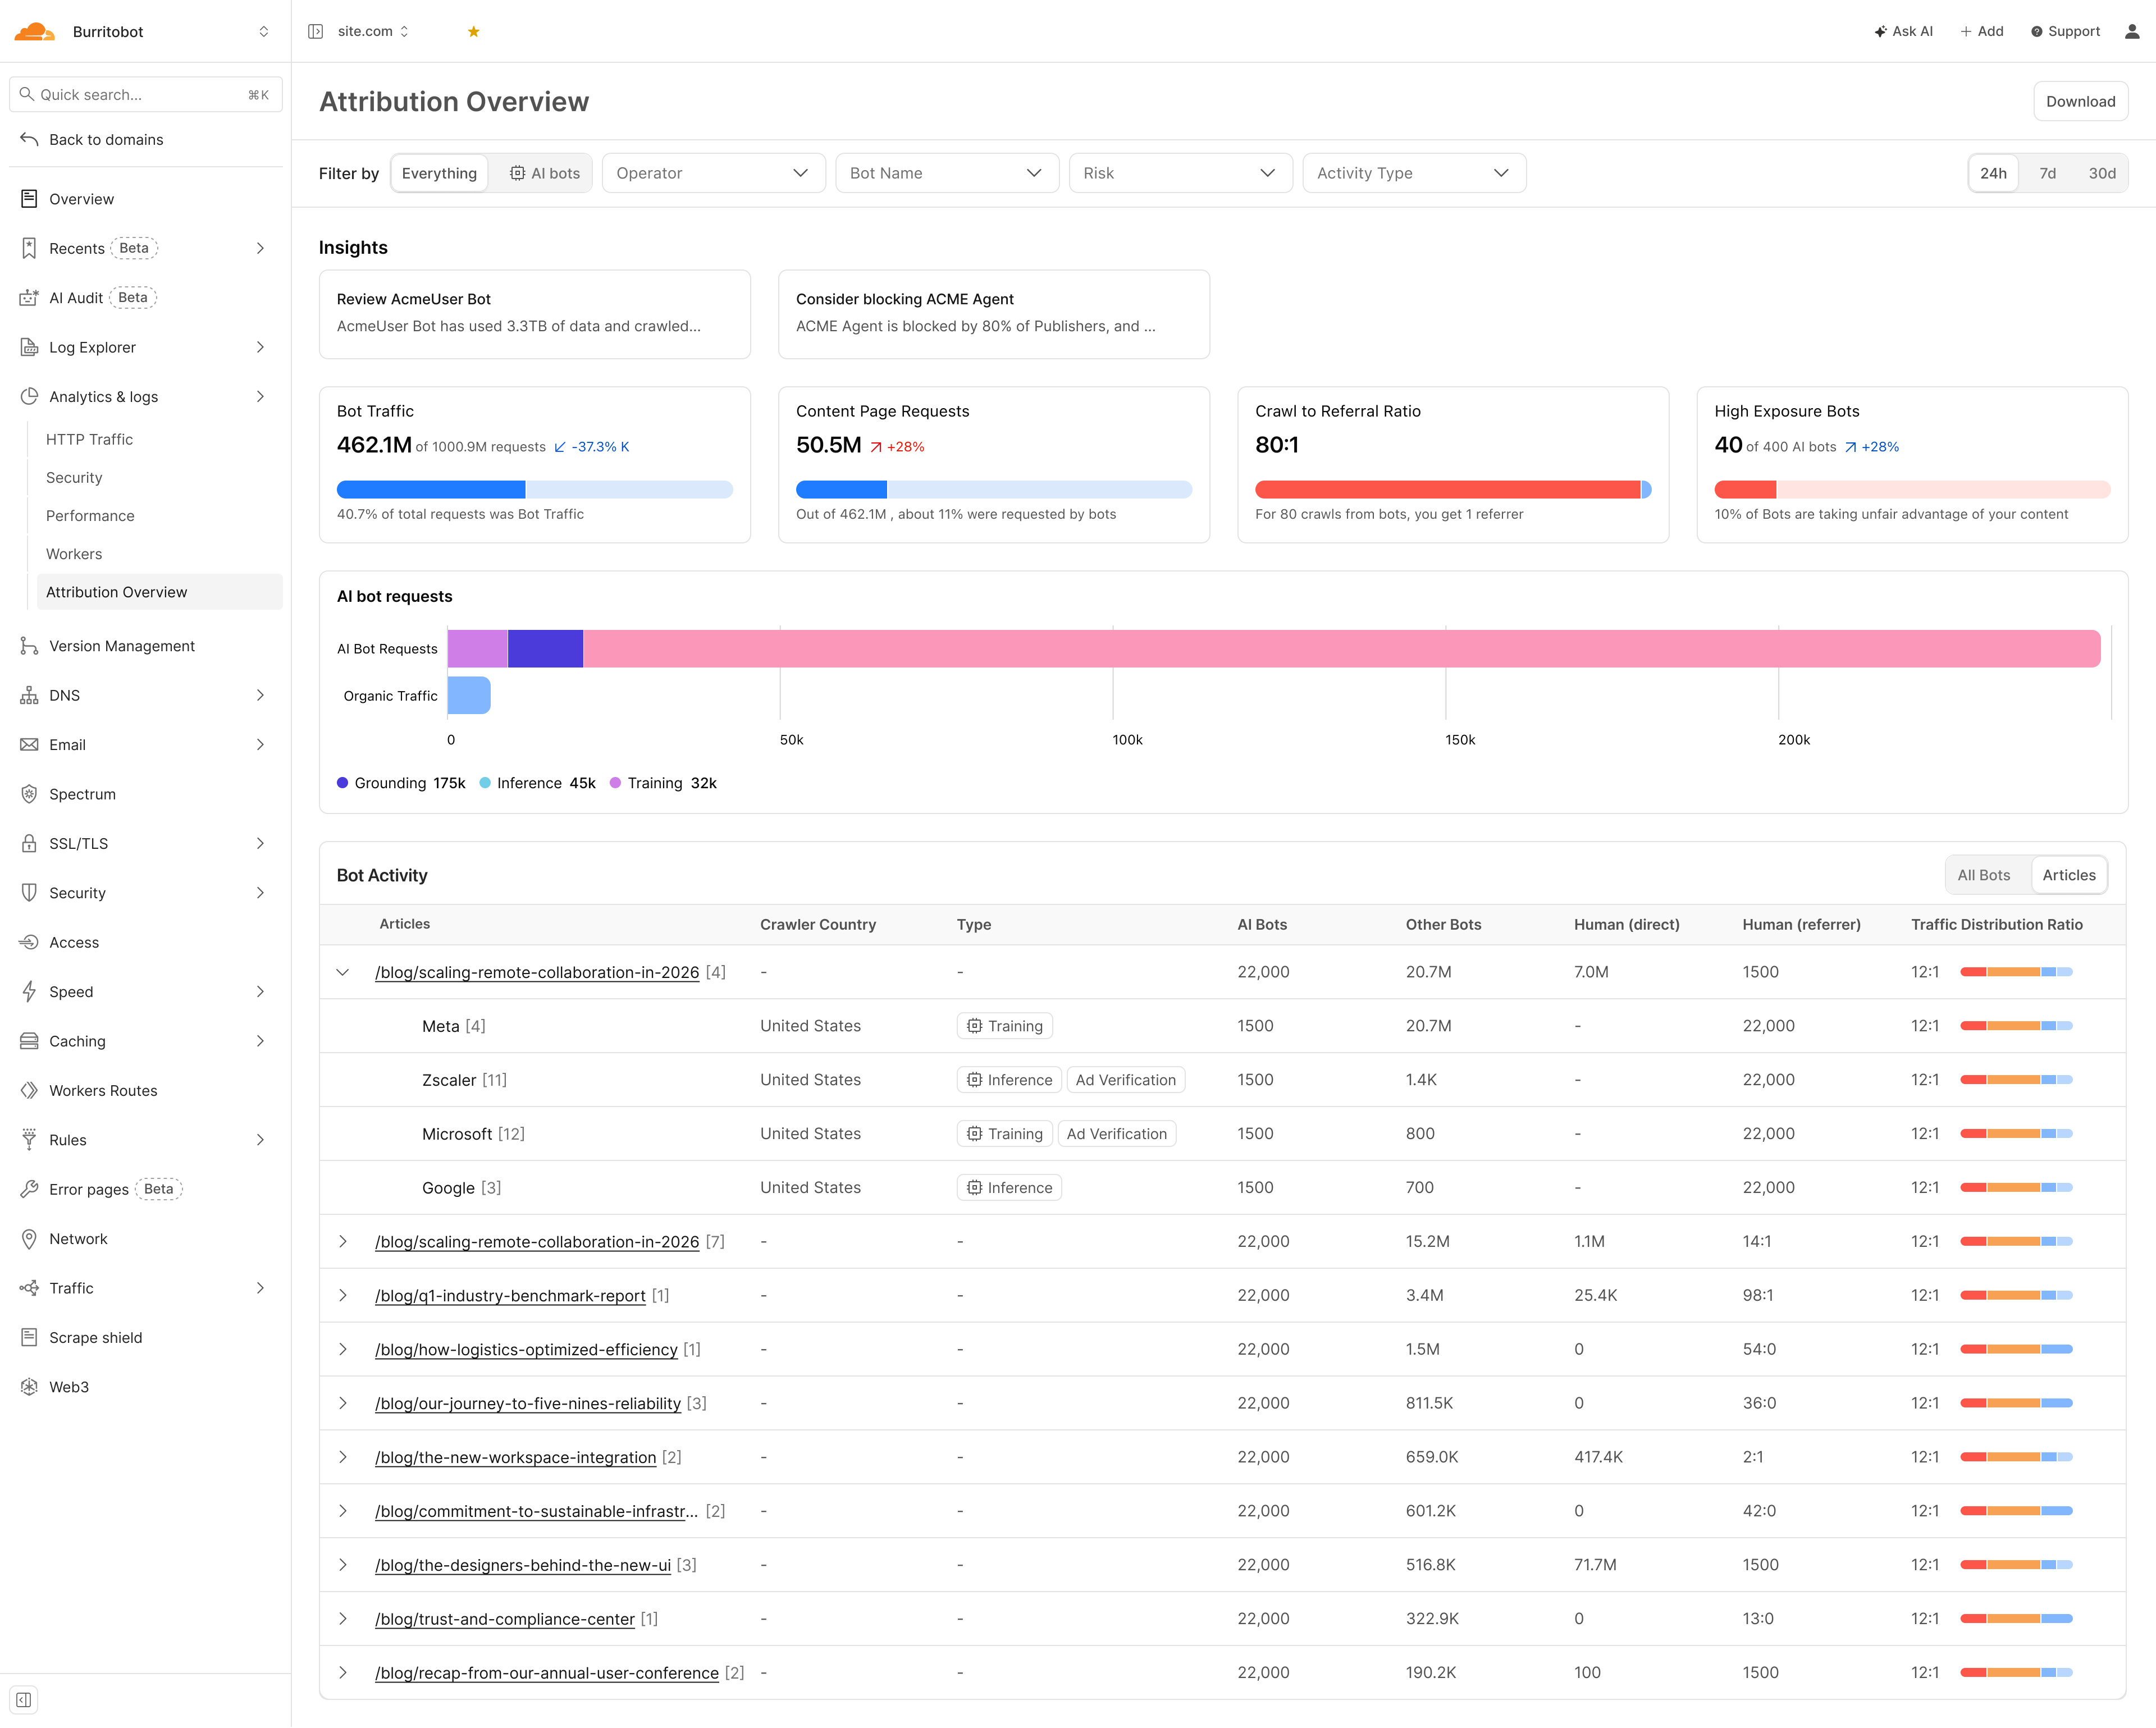Open the DNS section via its sidebar icon
The height and width of the screenshot is (1728, 2156).
pos(29,695)
